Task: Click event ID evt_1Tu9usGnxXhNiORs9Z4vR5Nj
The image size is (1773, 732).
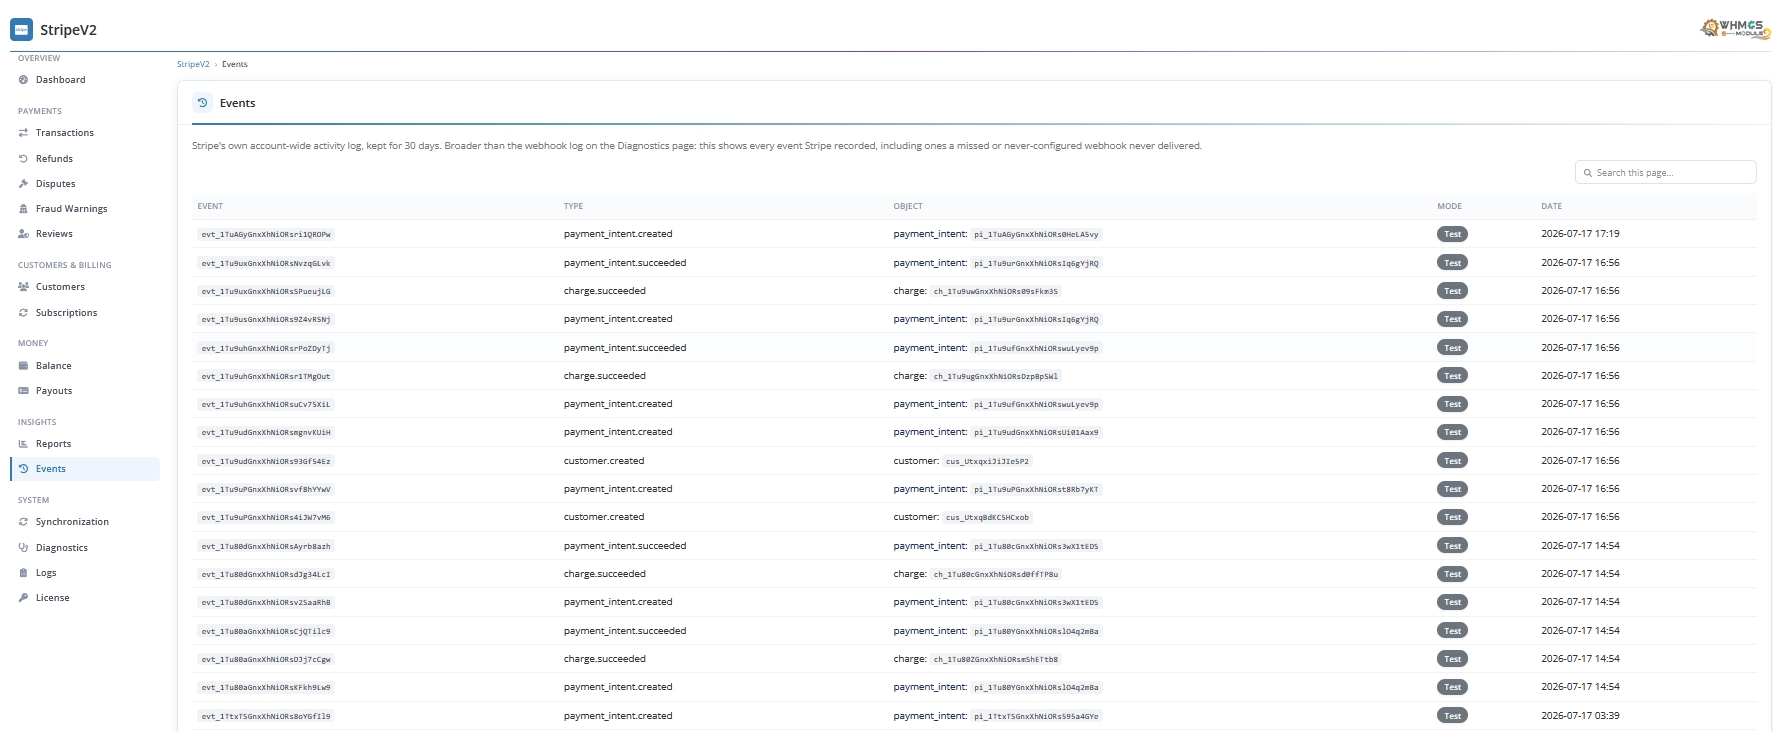Action: tap(266, 319)
